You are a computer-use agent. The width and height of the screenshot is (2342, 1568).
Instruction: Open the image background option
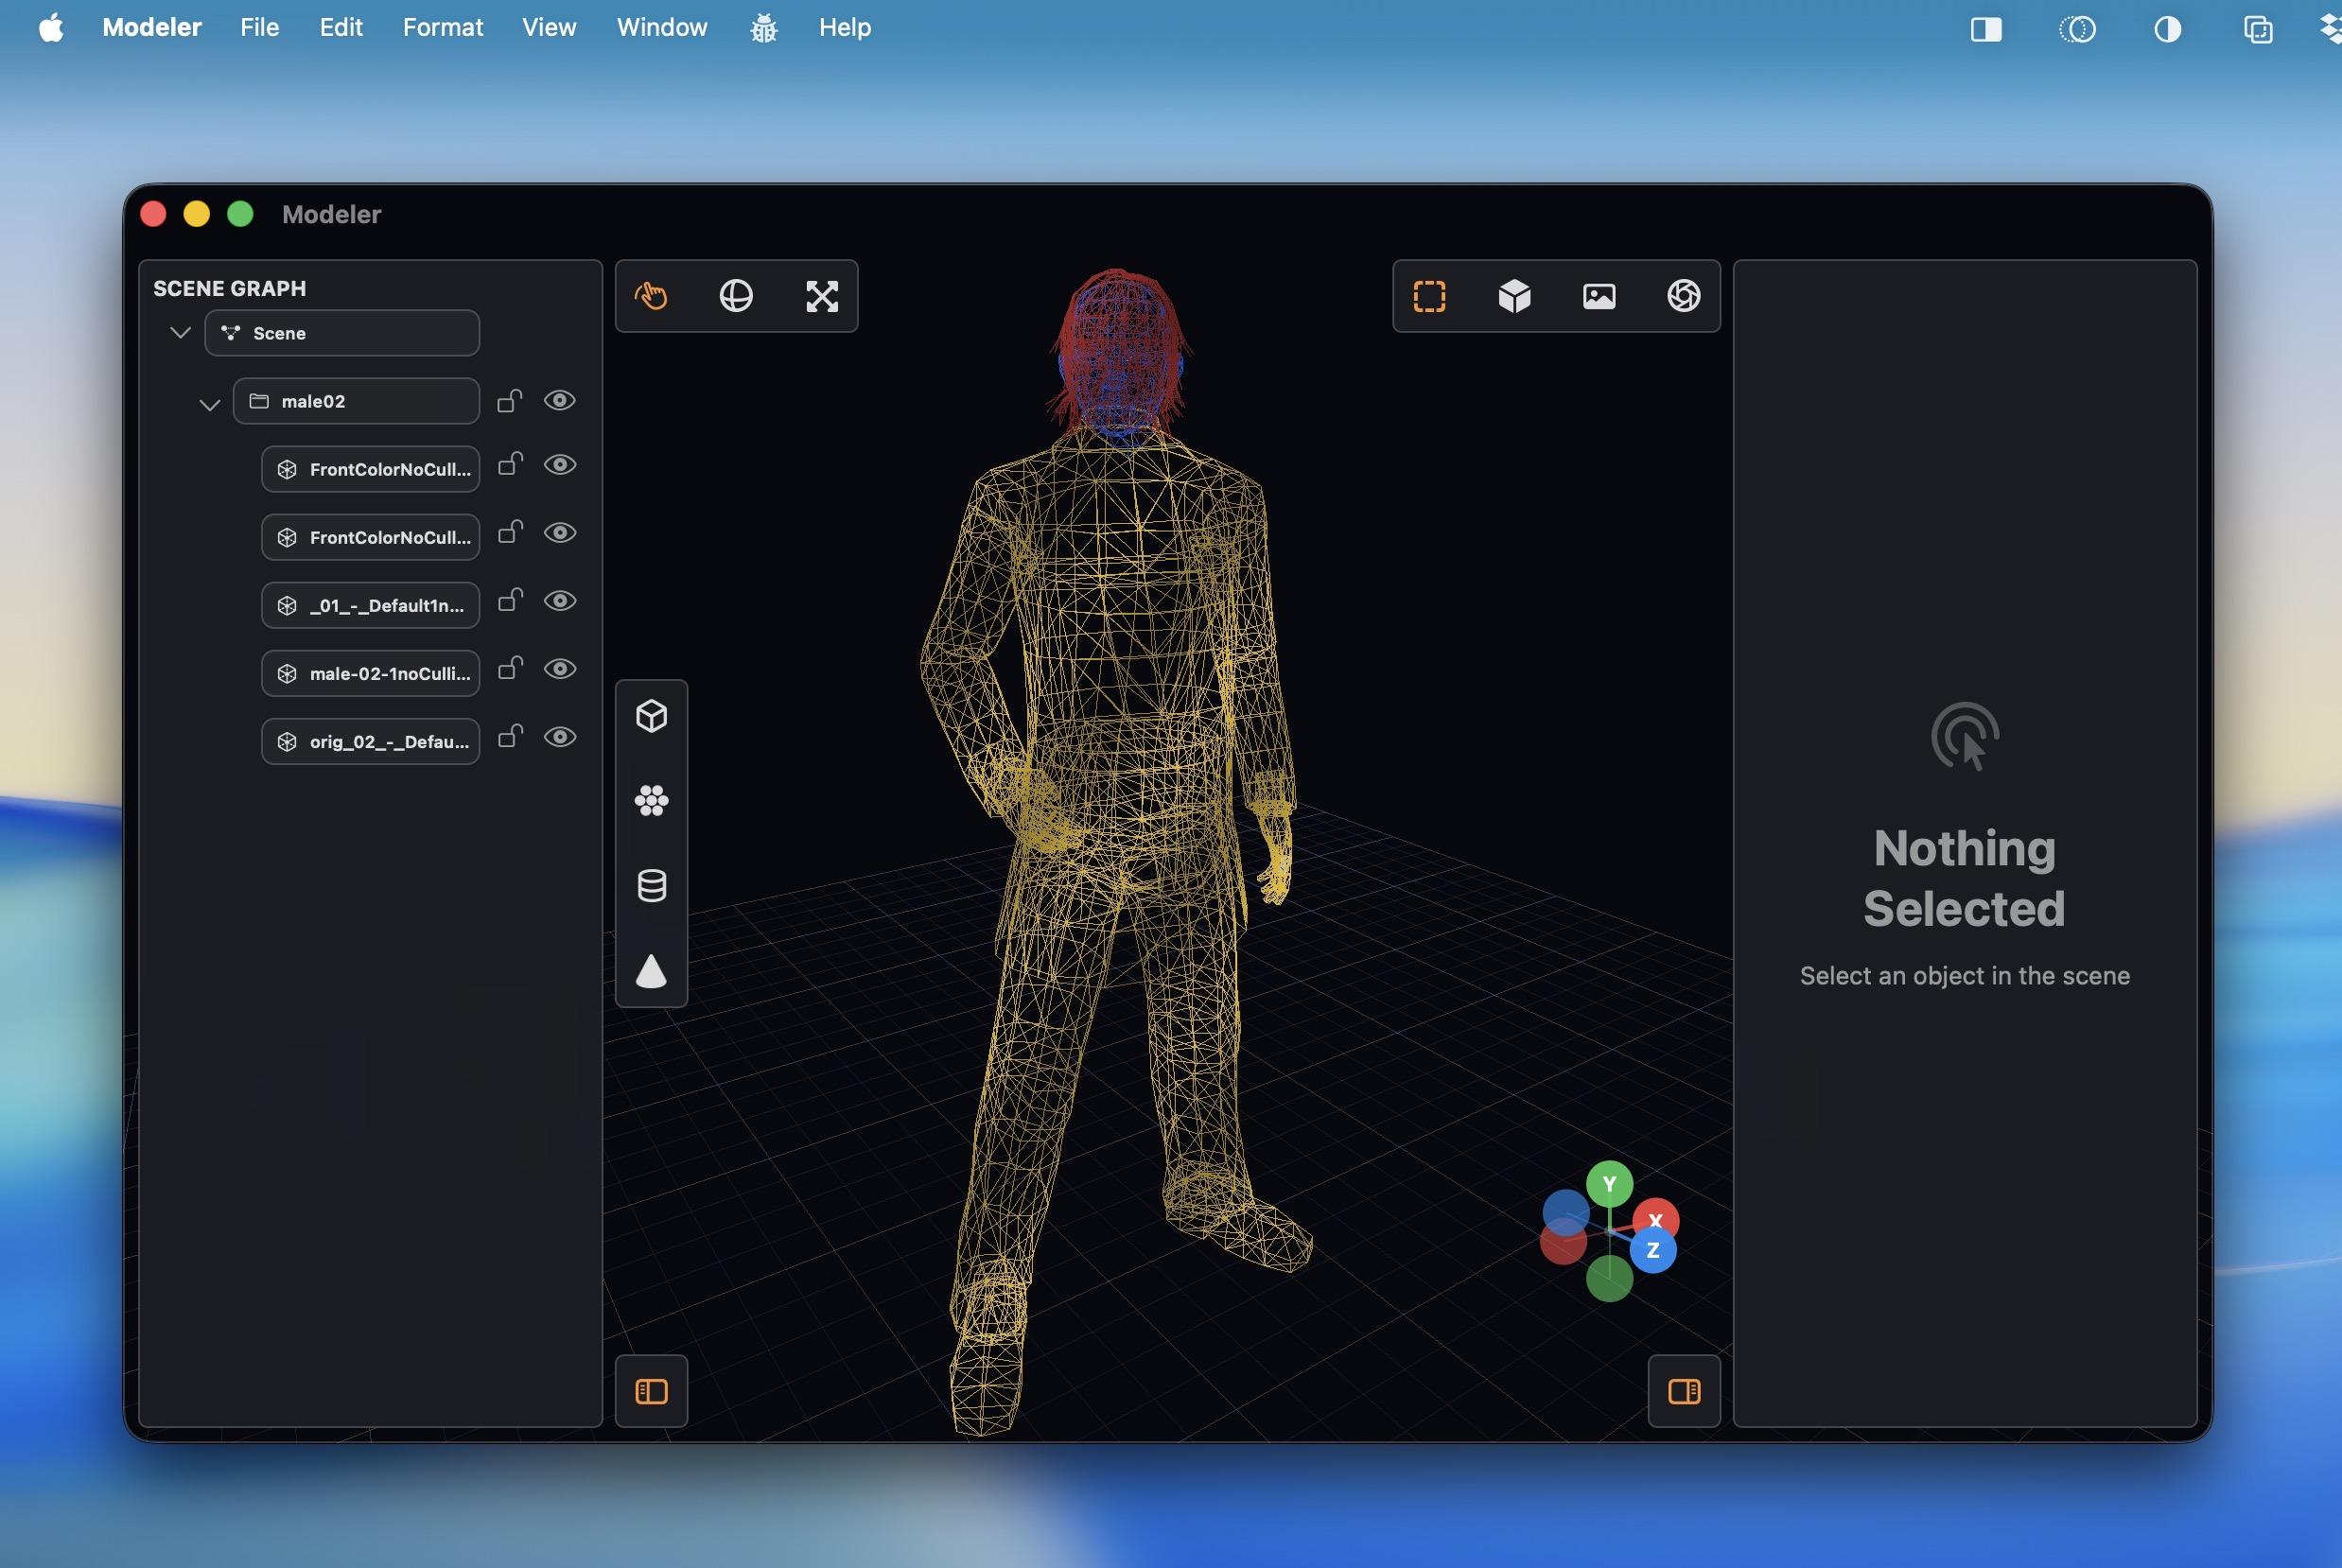[x=1599, y=296]
